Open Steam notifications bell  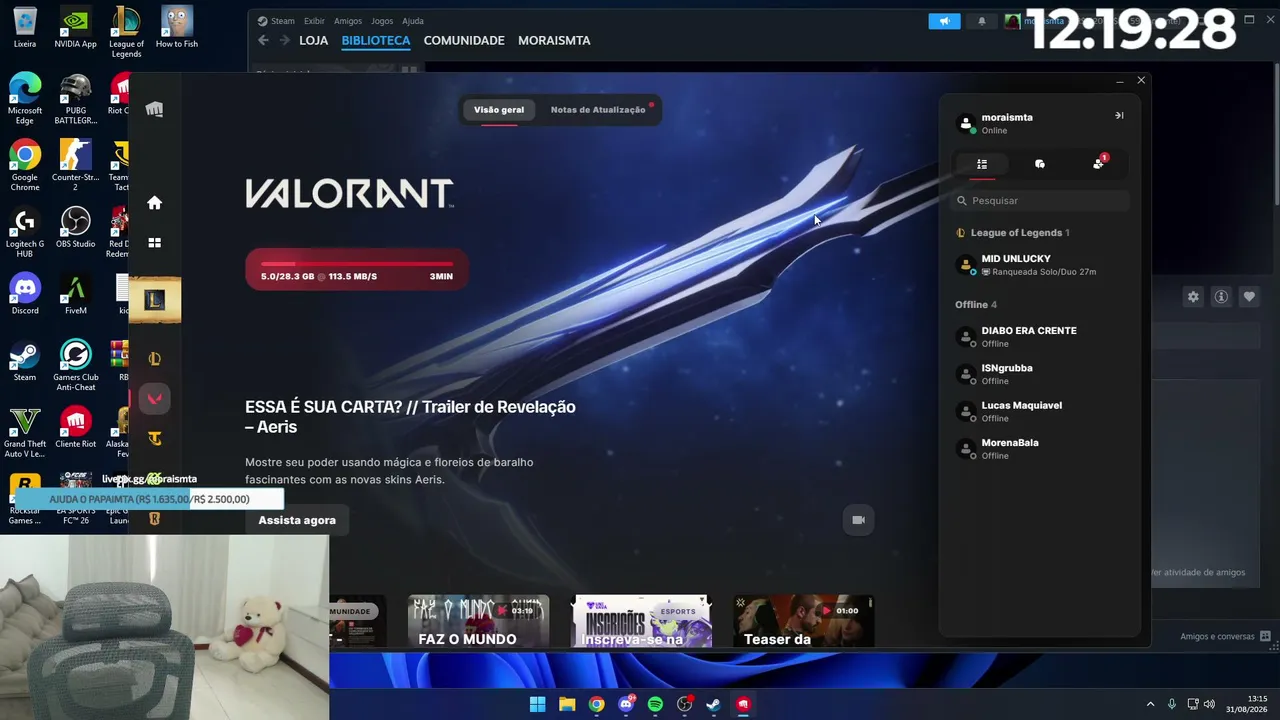pos(981,21)
